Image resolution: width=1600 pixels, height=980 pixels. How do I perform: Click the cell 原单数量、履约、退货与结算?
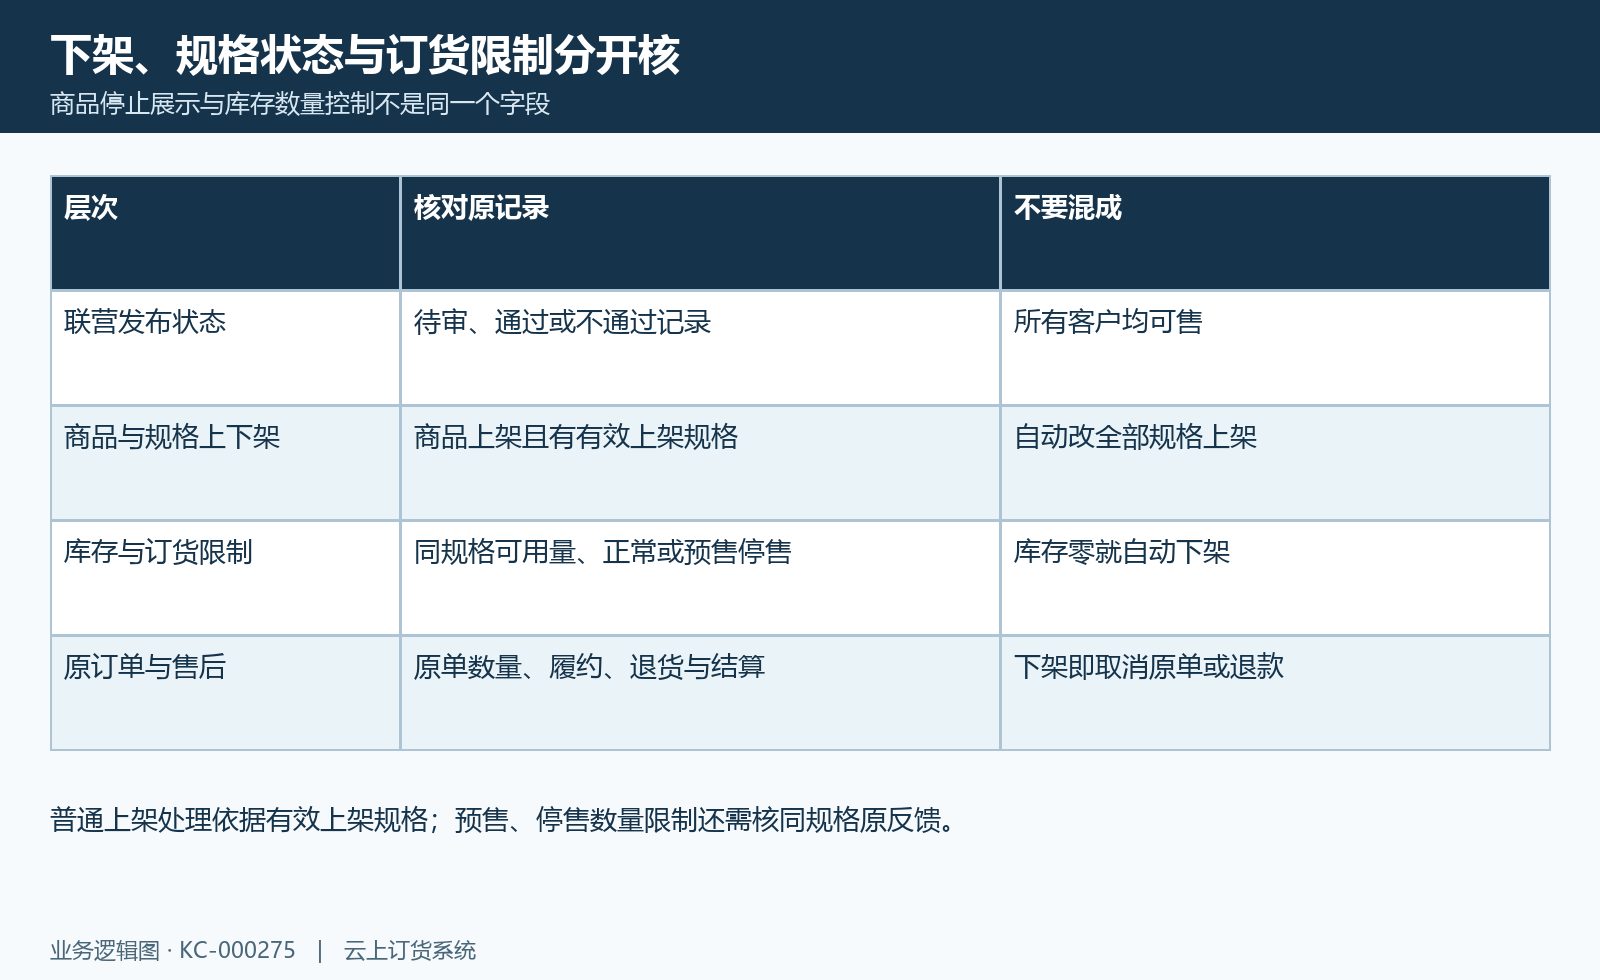point(700,693)
